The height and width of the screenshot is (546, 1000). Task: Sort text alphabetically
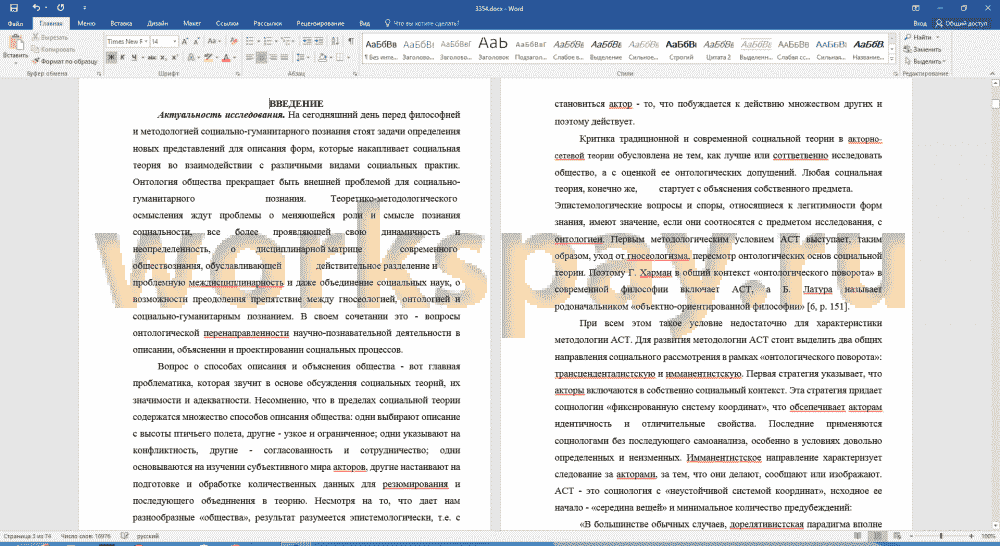pyautogui.click(x=336, y=41)
